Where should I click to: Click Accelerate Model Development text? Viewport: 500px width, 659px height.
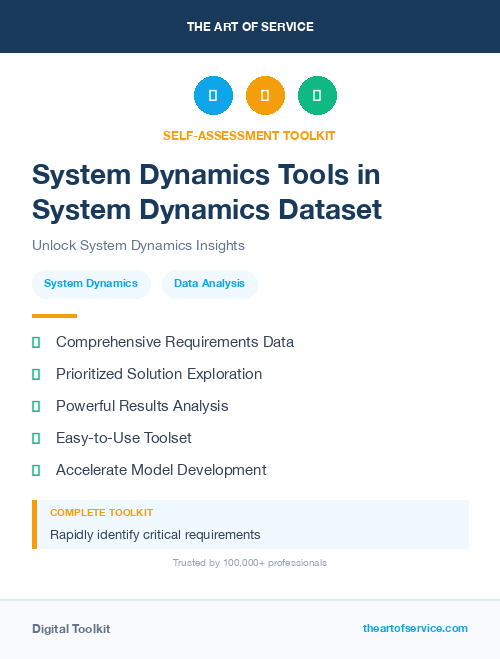[161, 470]
